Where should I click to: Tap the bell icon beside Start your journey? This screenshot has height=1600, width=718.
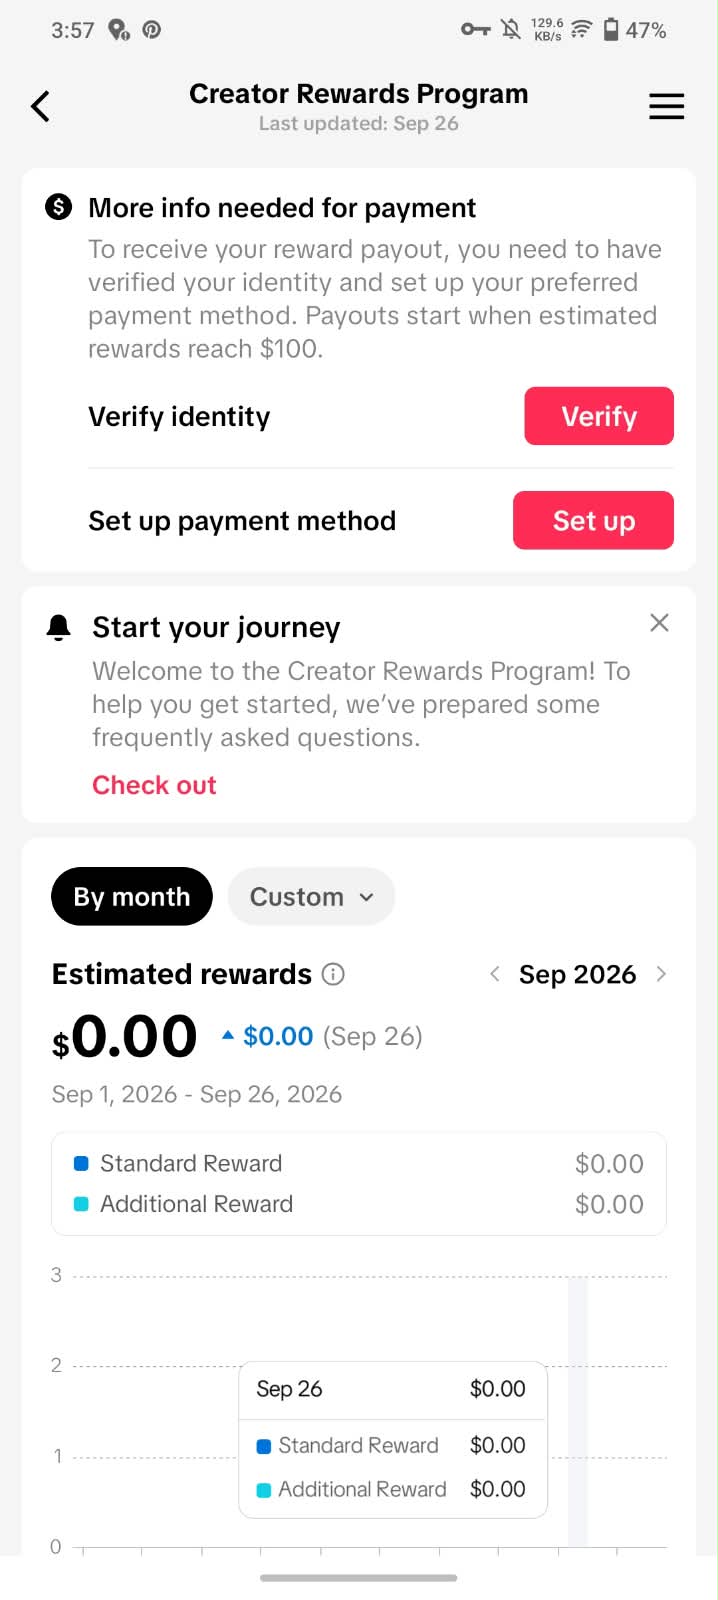(59, 627)
